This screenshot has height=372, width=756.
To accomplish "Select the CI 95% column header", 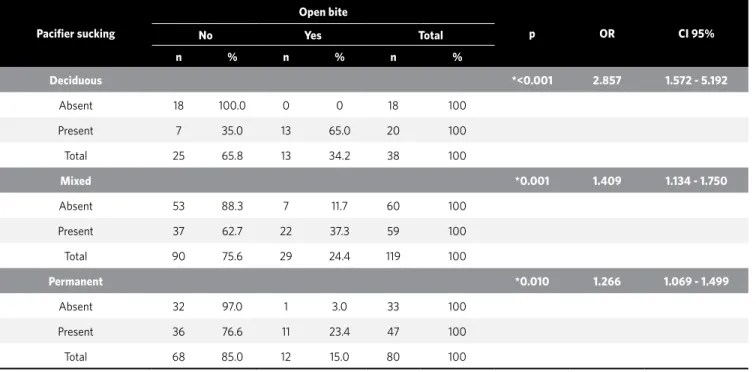I will click(696, 34).
